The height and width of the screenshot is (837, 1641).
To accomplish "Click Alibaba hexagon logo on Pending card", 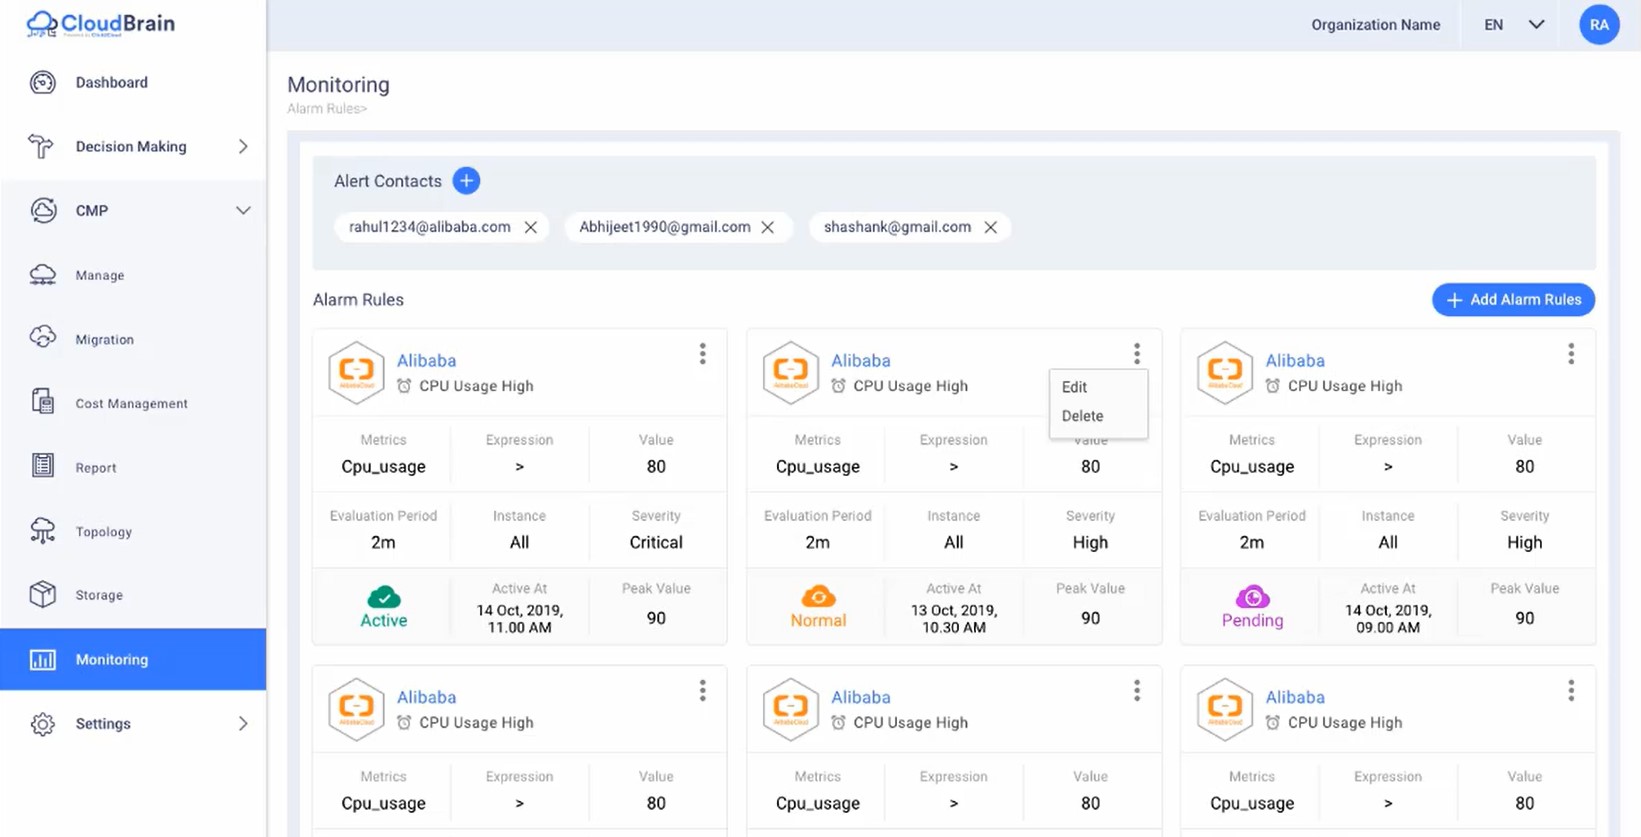I will pos(1225,372).
